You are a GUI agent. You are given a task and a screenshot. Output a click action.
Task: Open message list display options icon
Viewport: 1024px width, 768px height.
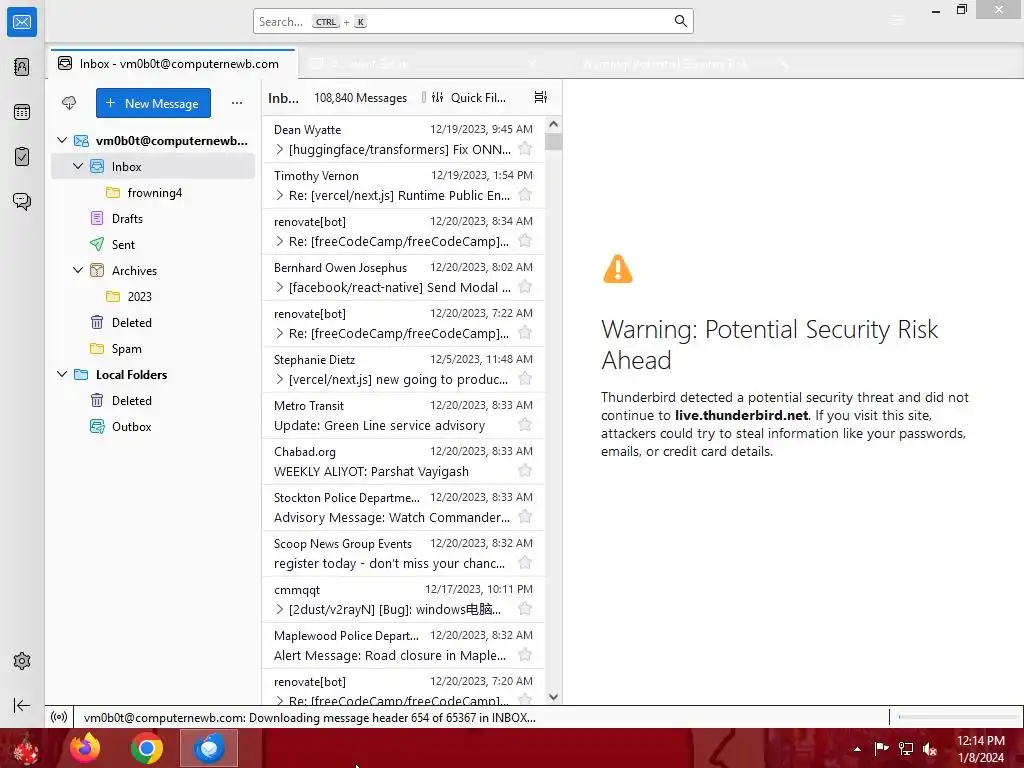point(541,97)
